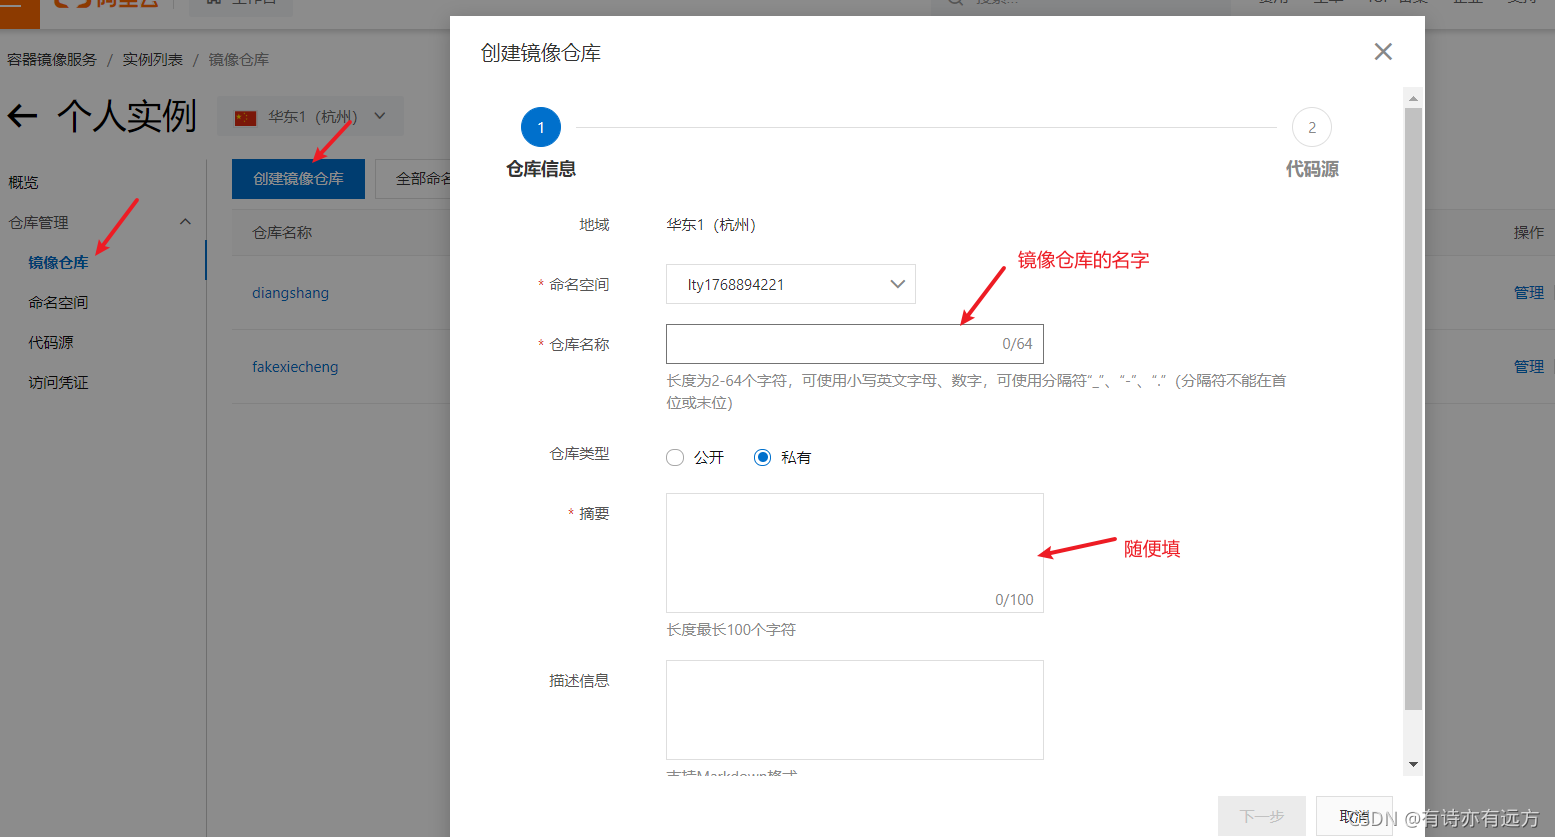Select the 公开 repository type option
The height and width of the screenshot is (837, 1555).
pyautogui.click(x=675, y=457)
